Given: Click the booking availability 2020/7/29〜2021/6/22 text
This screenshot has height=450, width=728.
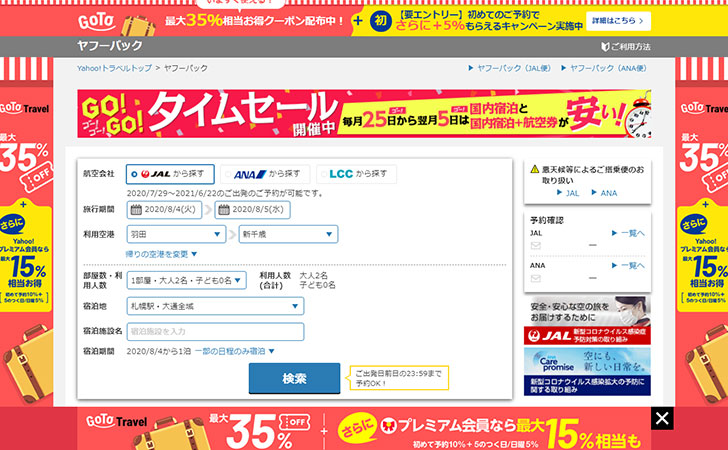Looking at the screenshot, I should coord(225,193).
